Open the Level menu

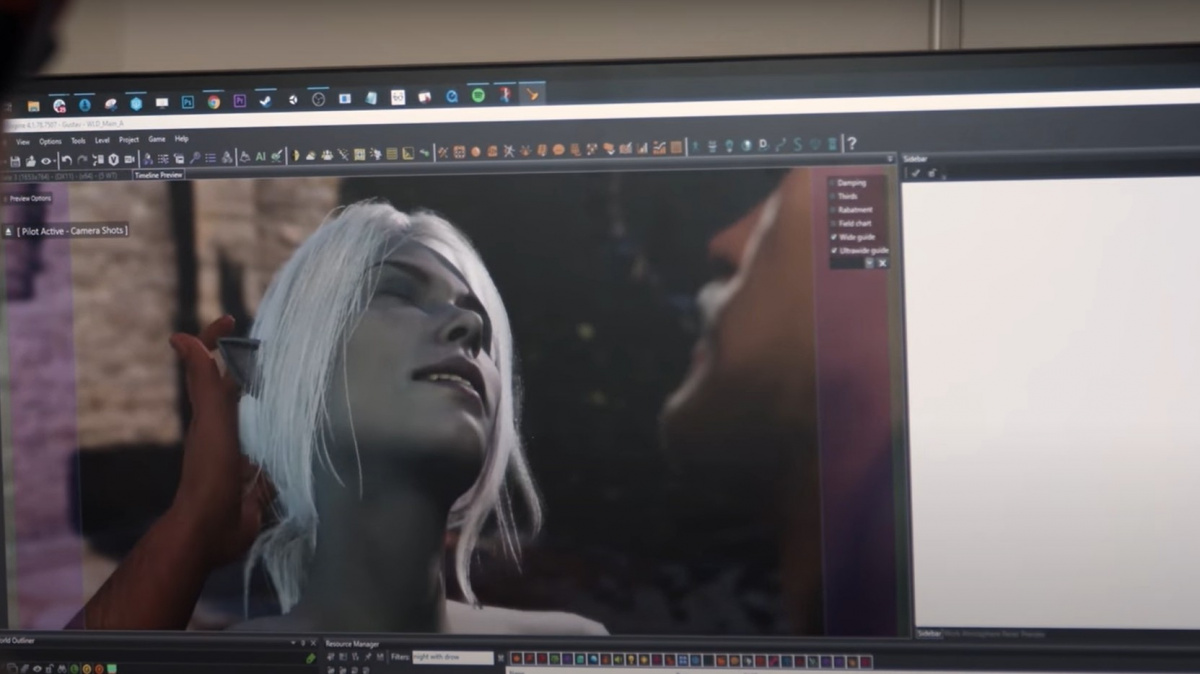(x=102, y=140)
